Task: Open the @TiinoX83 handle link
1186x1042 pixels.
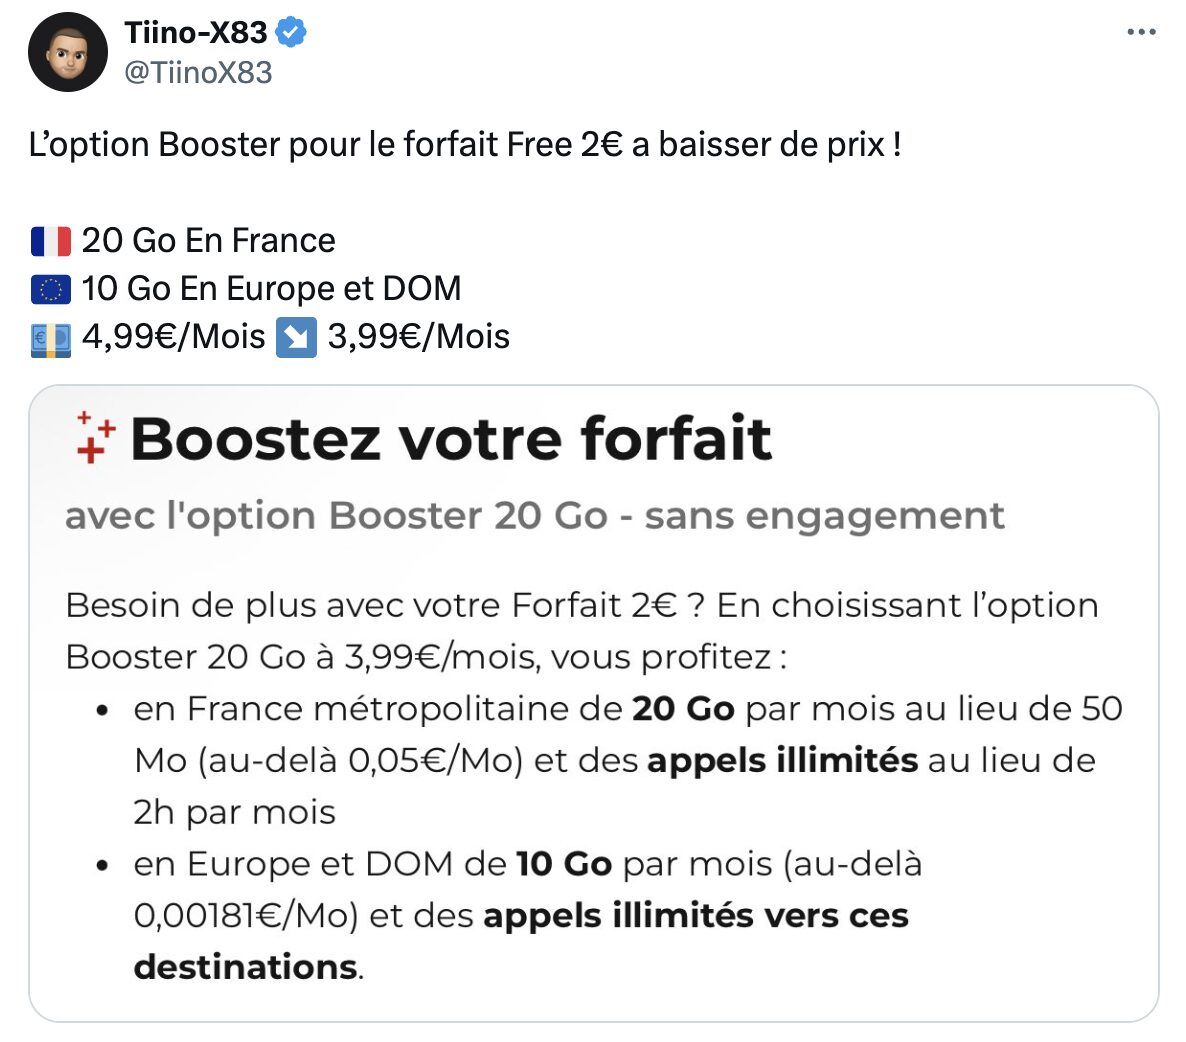Action: 198,73
